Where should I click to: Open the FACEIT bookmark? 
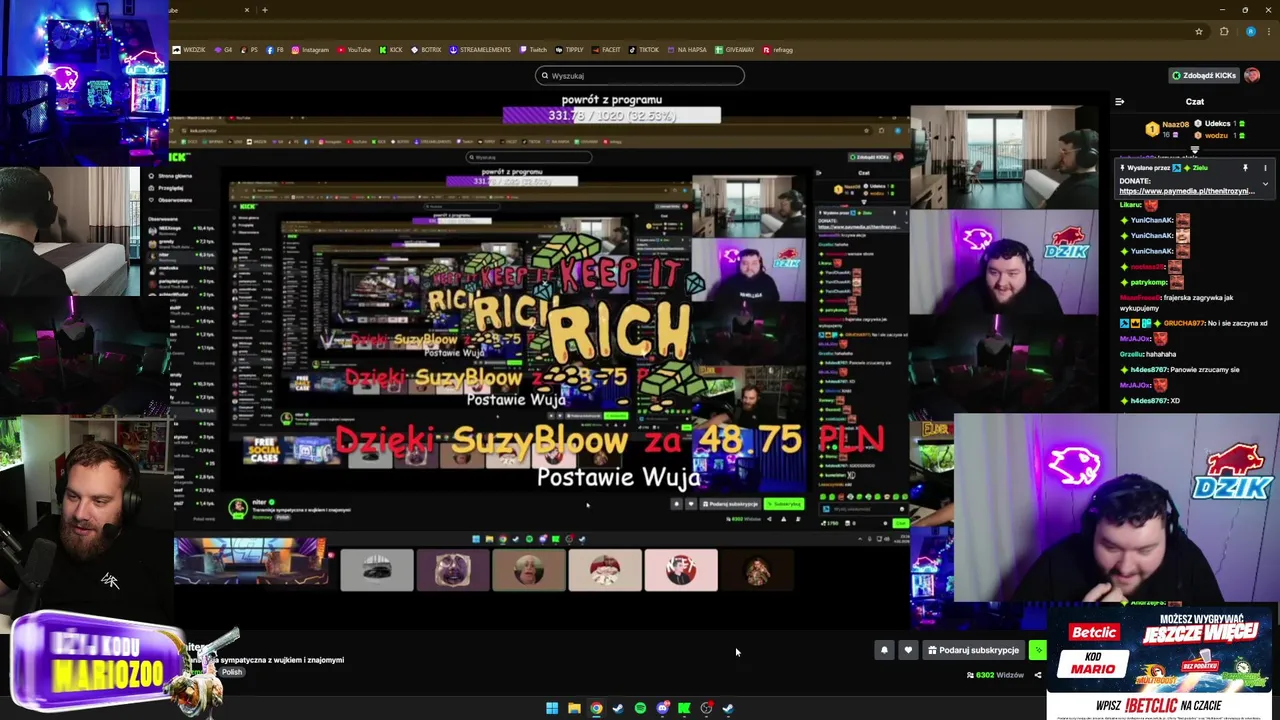[x=606, y=49]
